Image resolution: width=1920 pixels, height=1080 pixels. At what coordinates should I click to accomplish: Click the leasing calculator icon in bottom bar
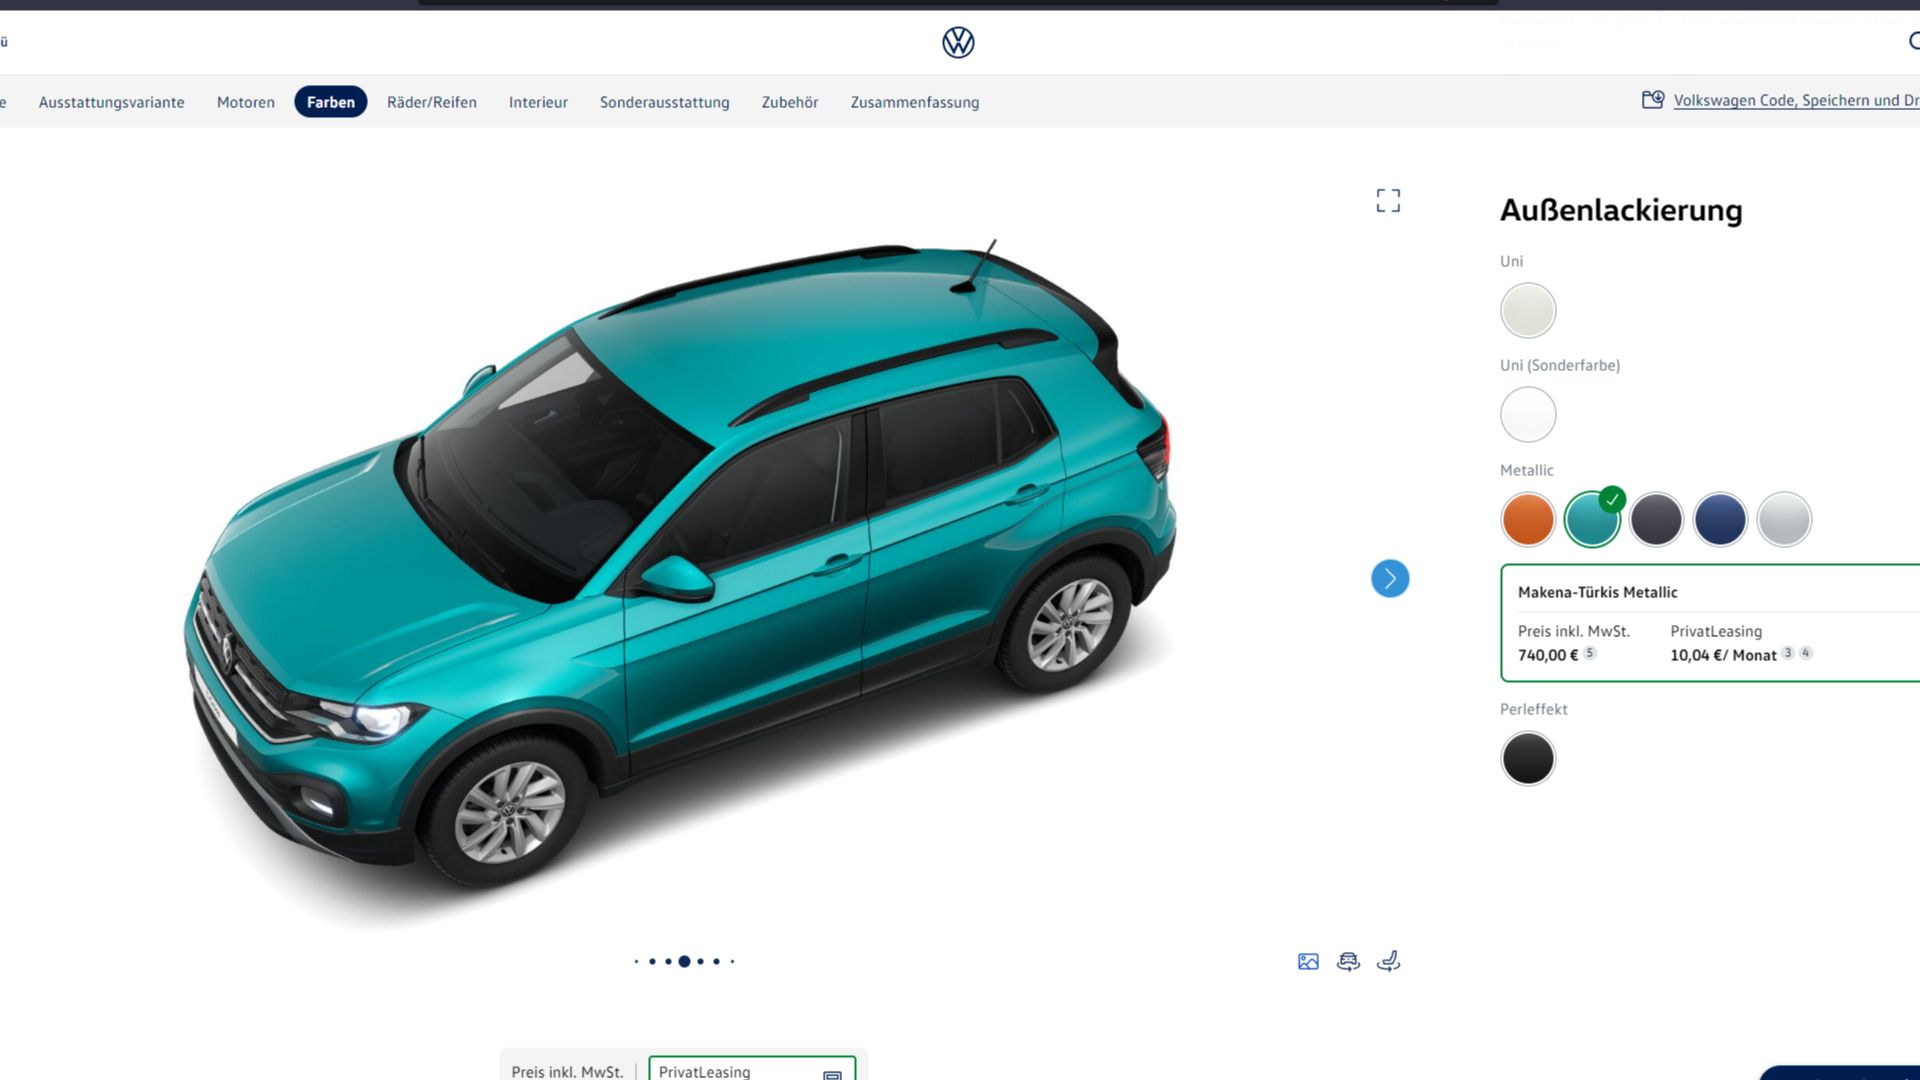[832, 1074]
